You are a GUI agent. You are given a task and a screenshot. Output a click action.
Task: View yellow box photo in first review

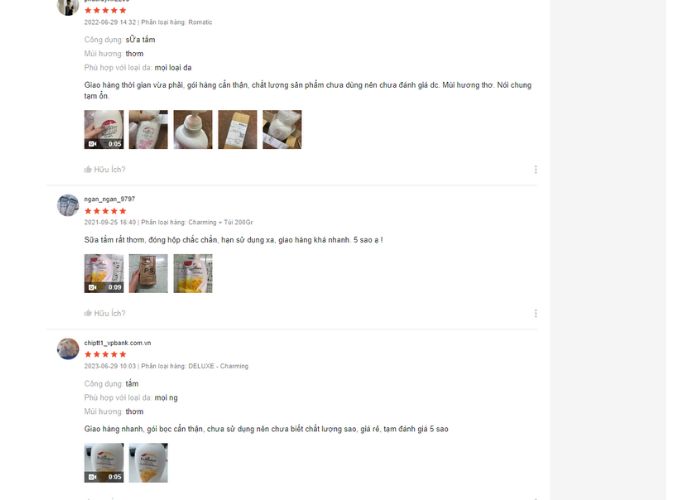pos(238,129)
